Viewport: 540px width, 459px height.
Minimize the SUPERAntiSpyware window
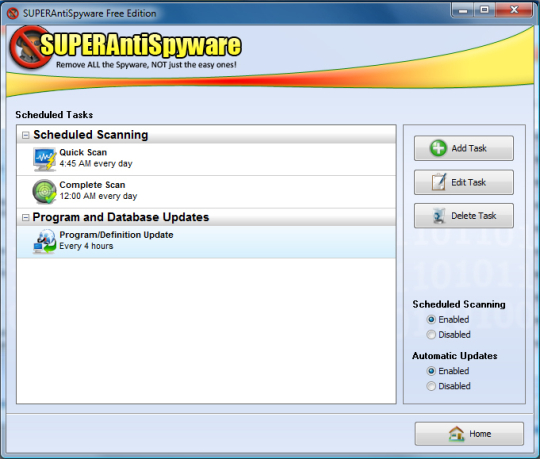(x=463, y=10)
